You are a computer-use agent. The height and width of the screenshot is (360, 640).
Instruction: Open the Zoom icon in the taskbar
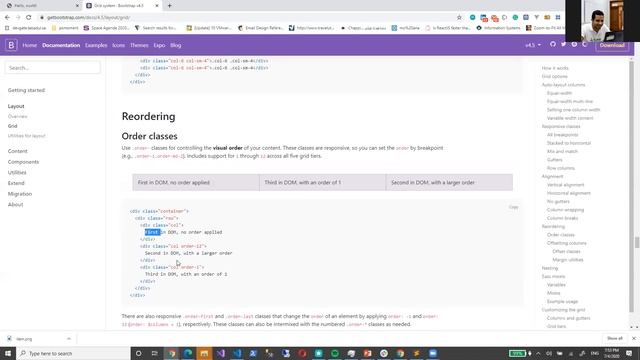coord(433,353)
